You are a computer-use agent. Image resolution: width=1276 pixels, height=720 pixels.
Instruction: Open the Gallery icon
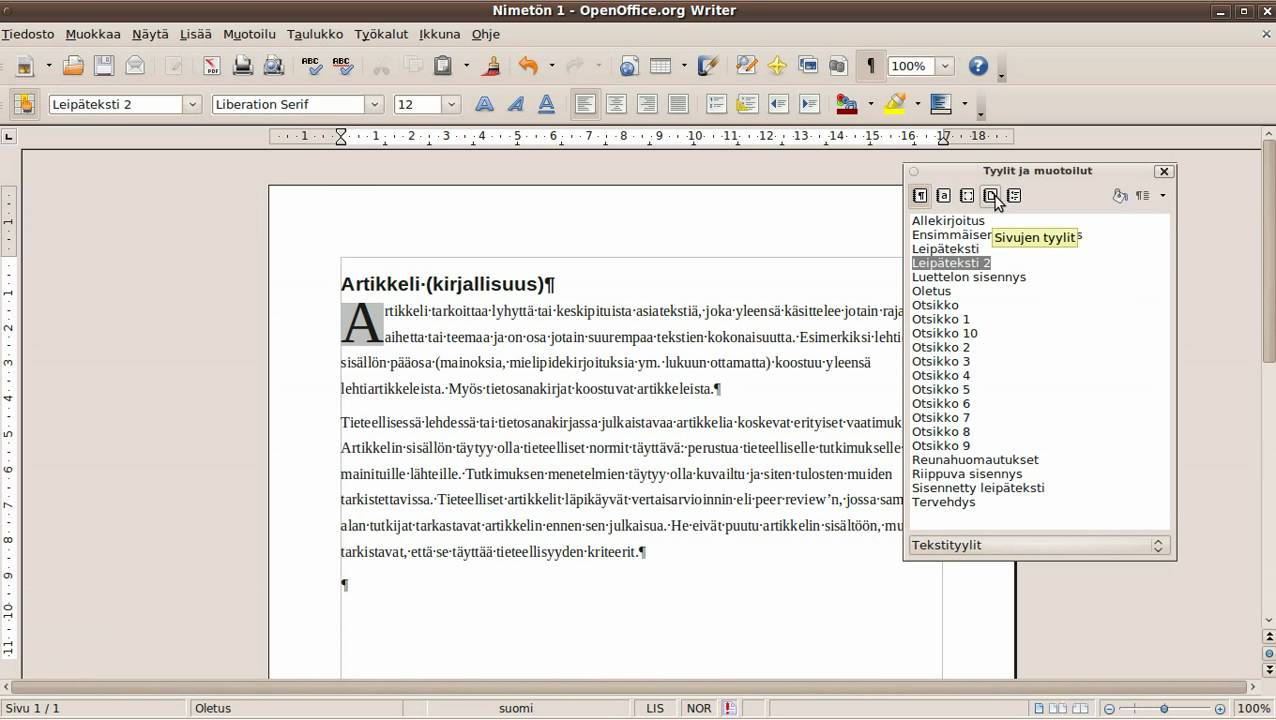(808, 66)
